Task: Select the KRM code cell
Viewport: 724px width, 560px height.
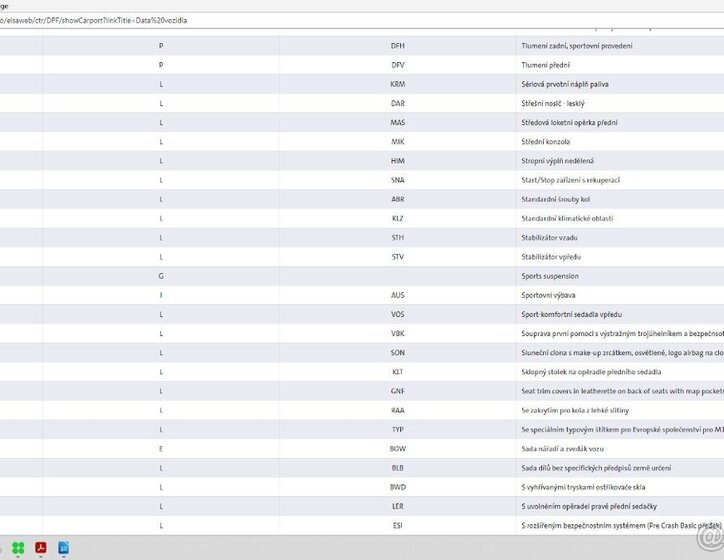Action: click(x=398, y=84)
